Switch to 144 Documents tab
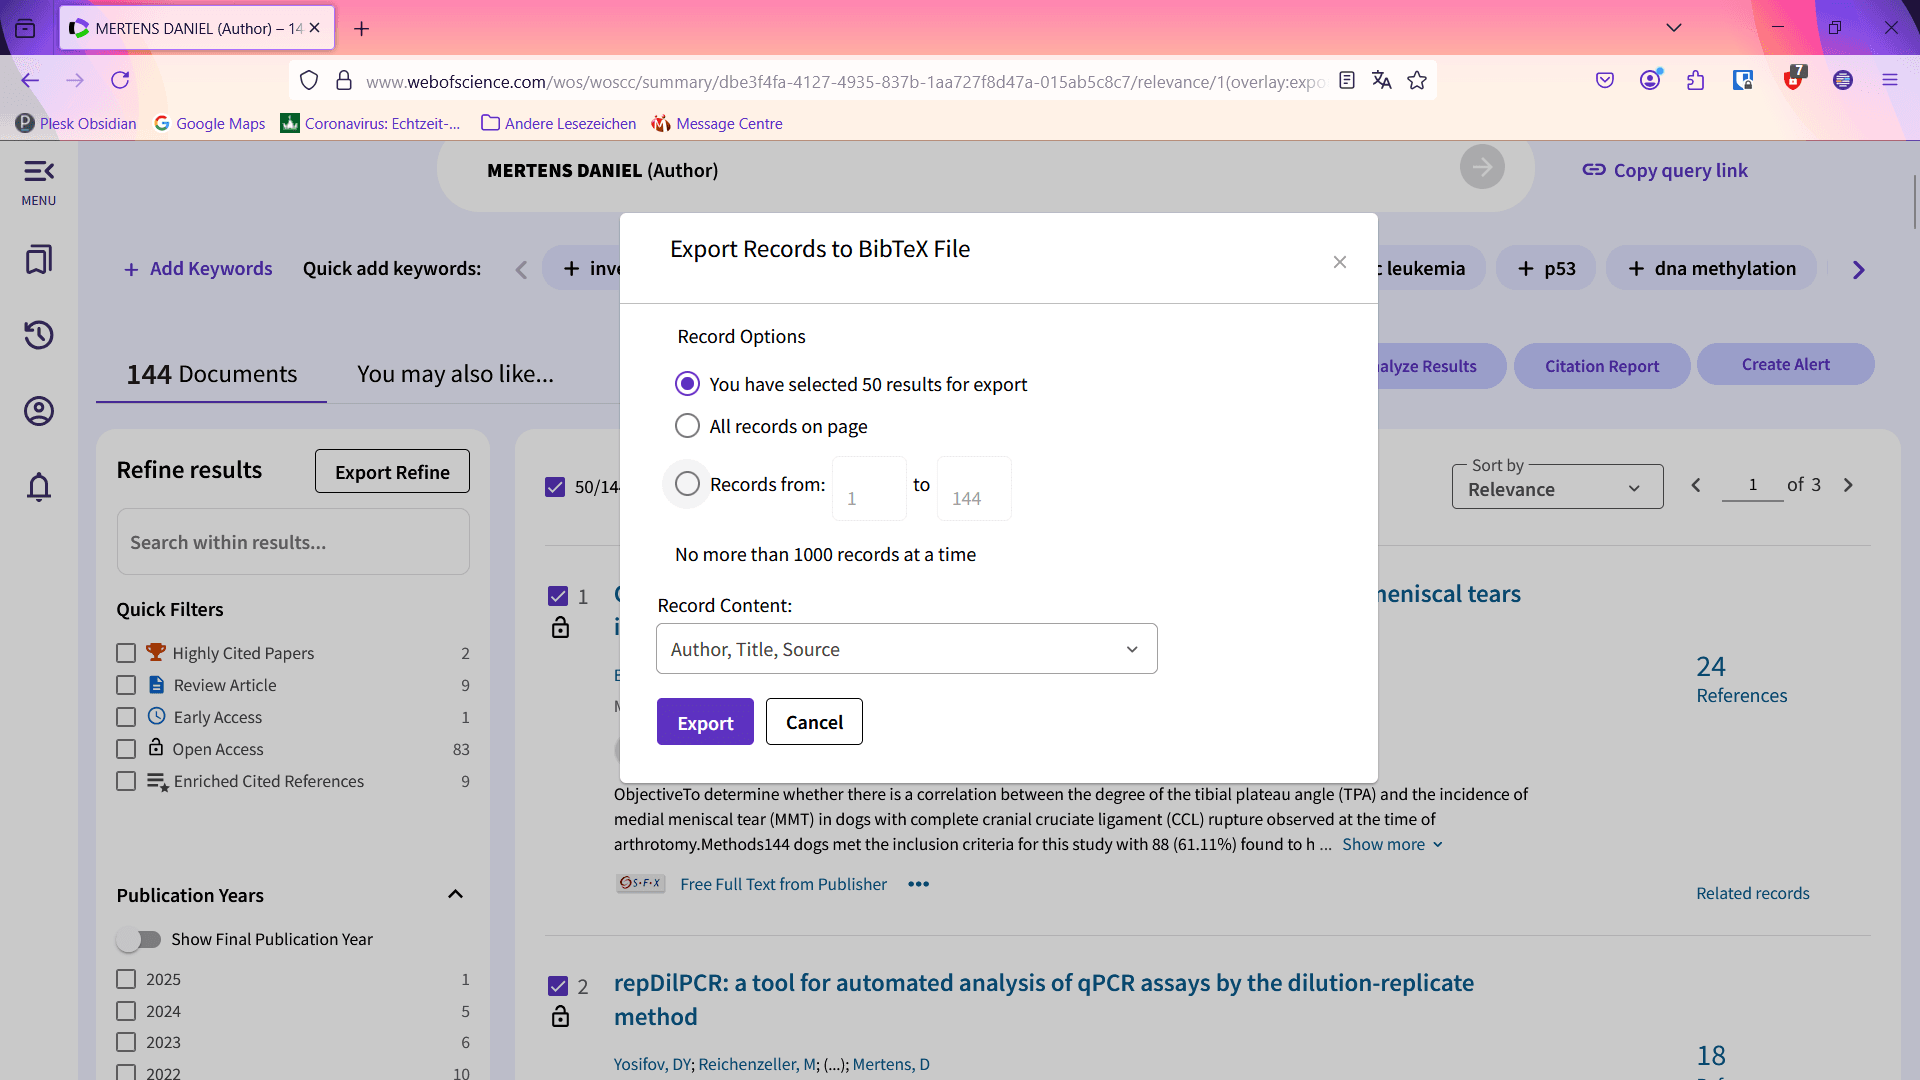The height and width of the screenshot is (1080, 1920). [211, 374]
